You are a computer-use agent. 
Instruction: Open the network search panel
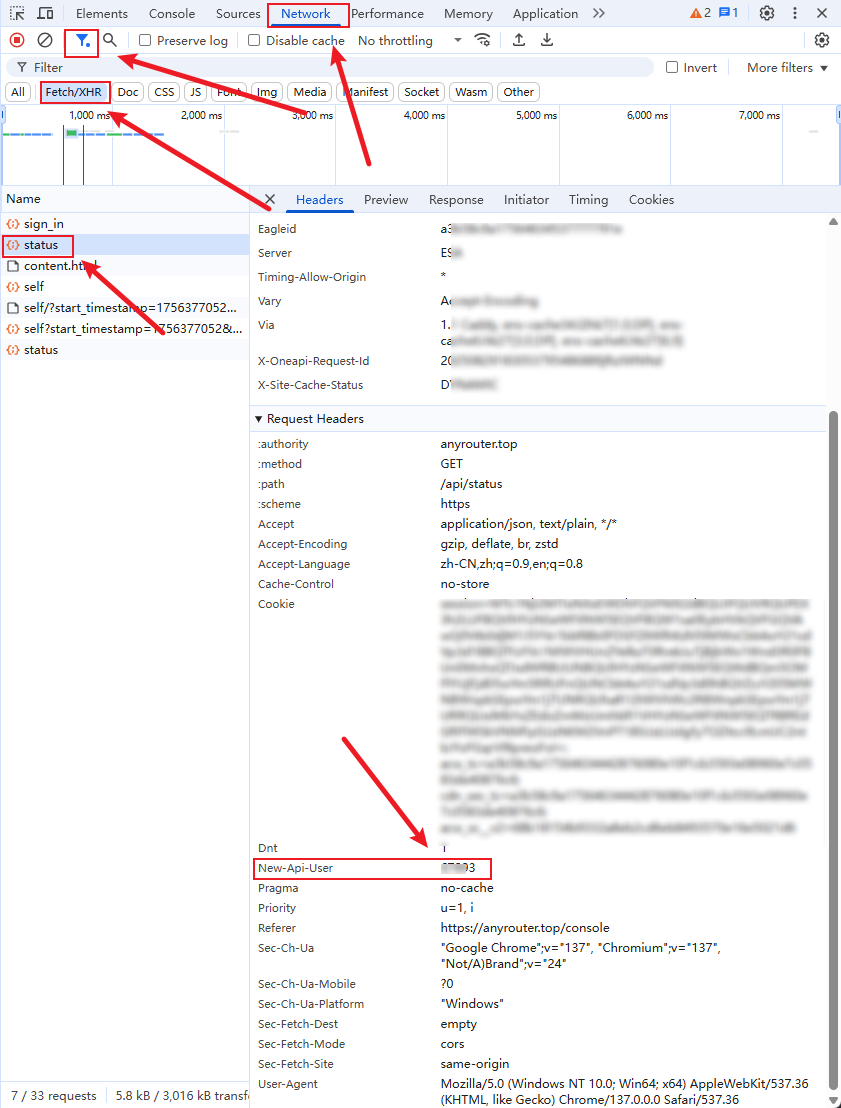110,40
